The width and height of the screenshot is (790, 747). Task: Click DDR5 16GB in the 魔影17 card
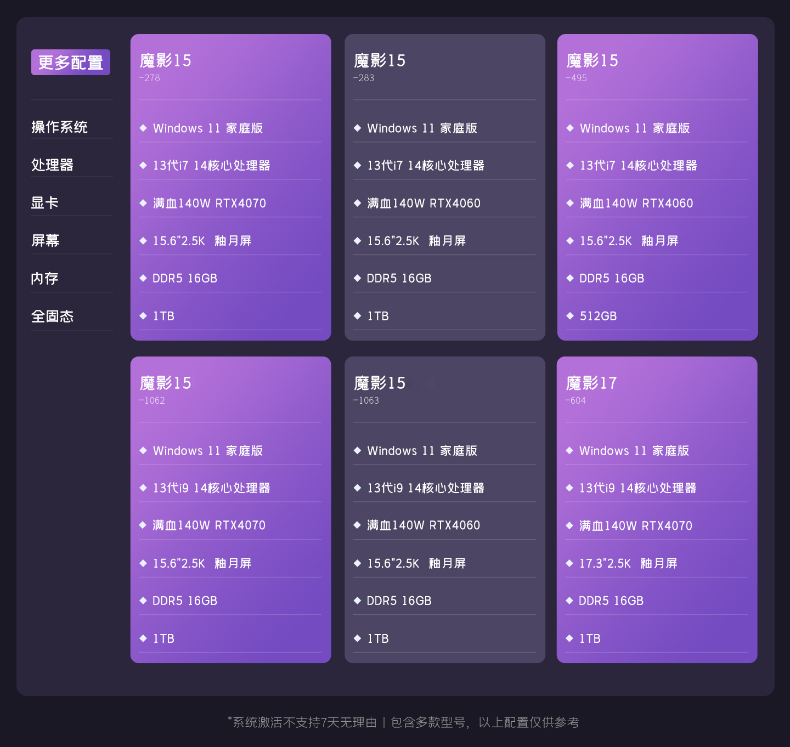[611, 600]
